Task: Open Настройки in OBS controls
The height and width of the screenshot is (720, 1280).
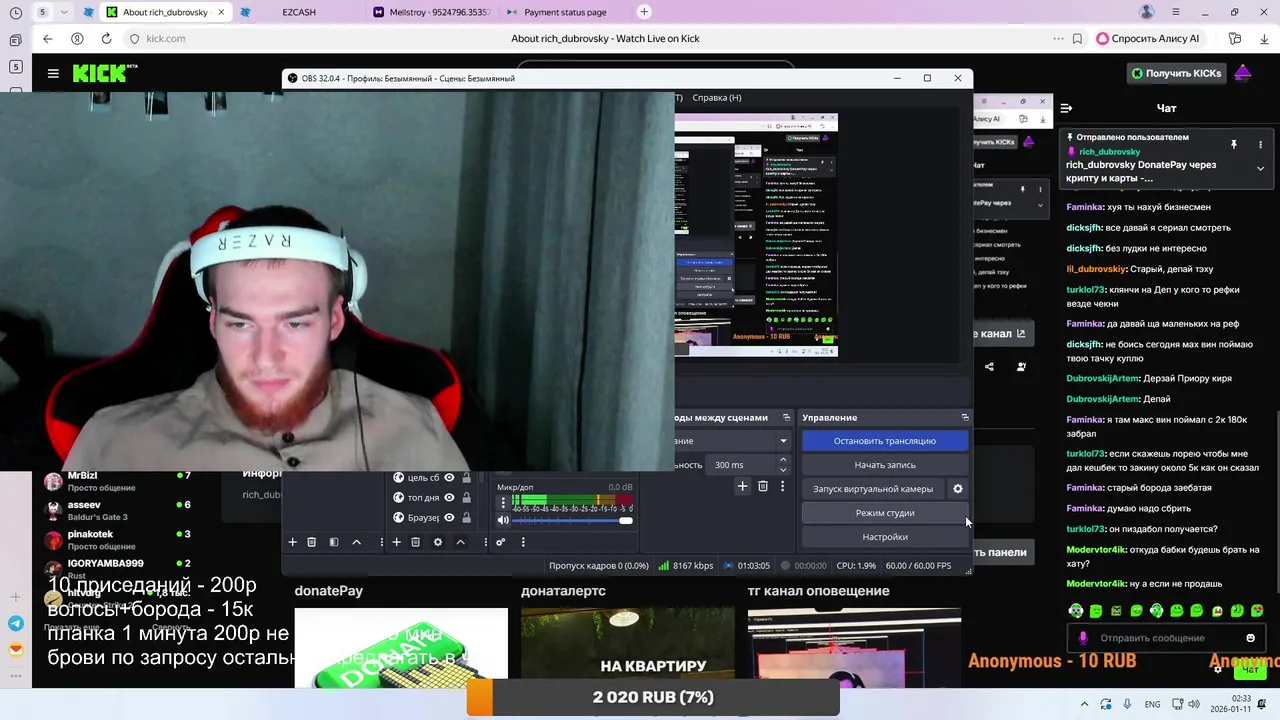Action: pos(885,537)
